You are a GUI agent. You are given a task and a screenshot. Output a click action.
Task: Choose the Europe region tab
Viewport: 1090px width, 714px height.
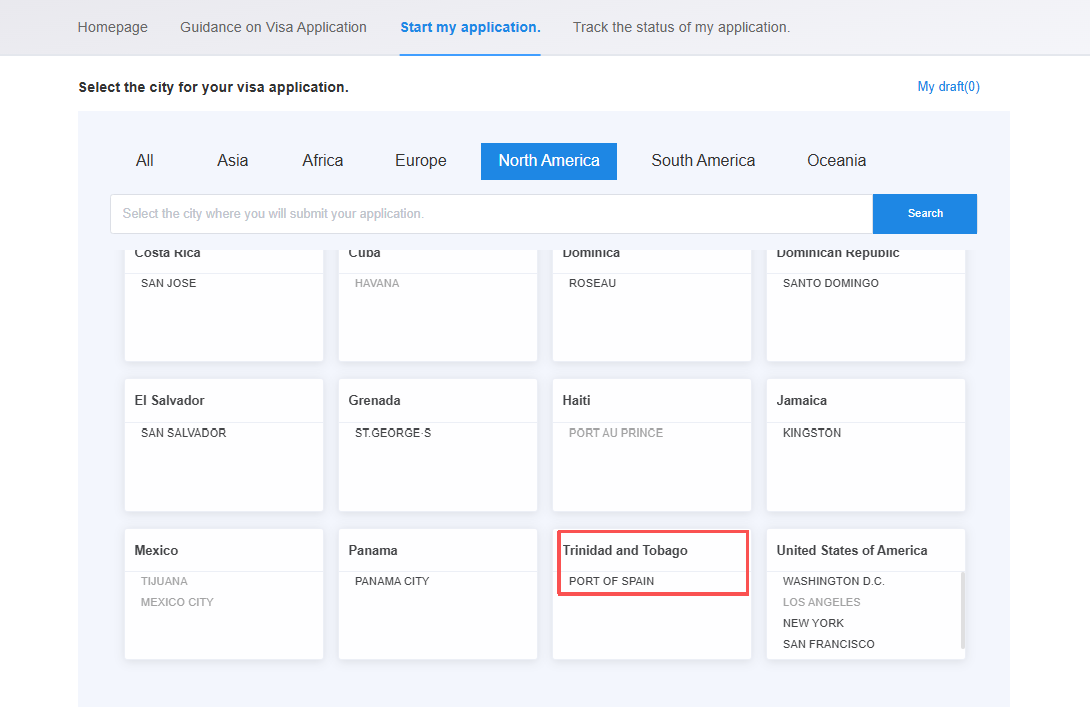click(x=421, y=161)
